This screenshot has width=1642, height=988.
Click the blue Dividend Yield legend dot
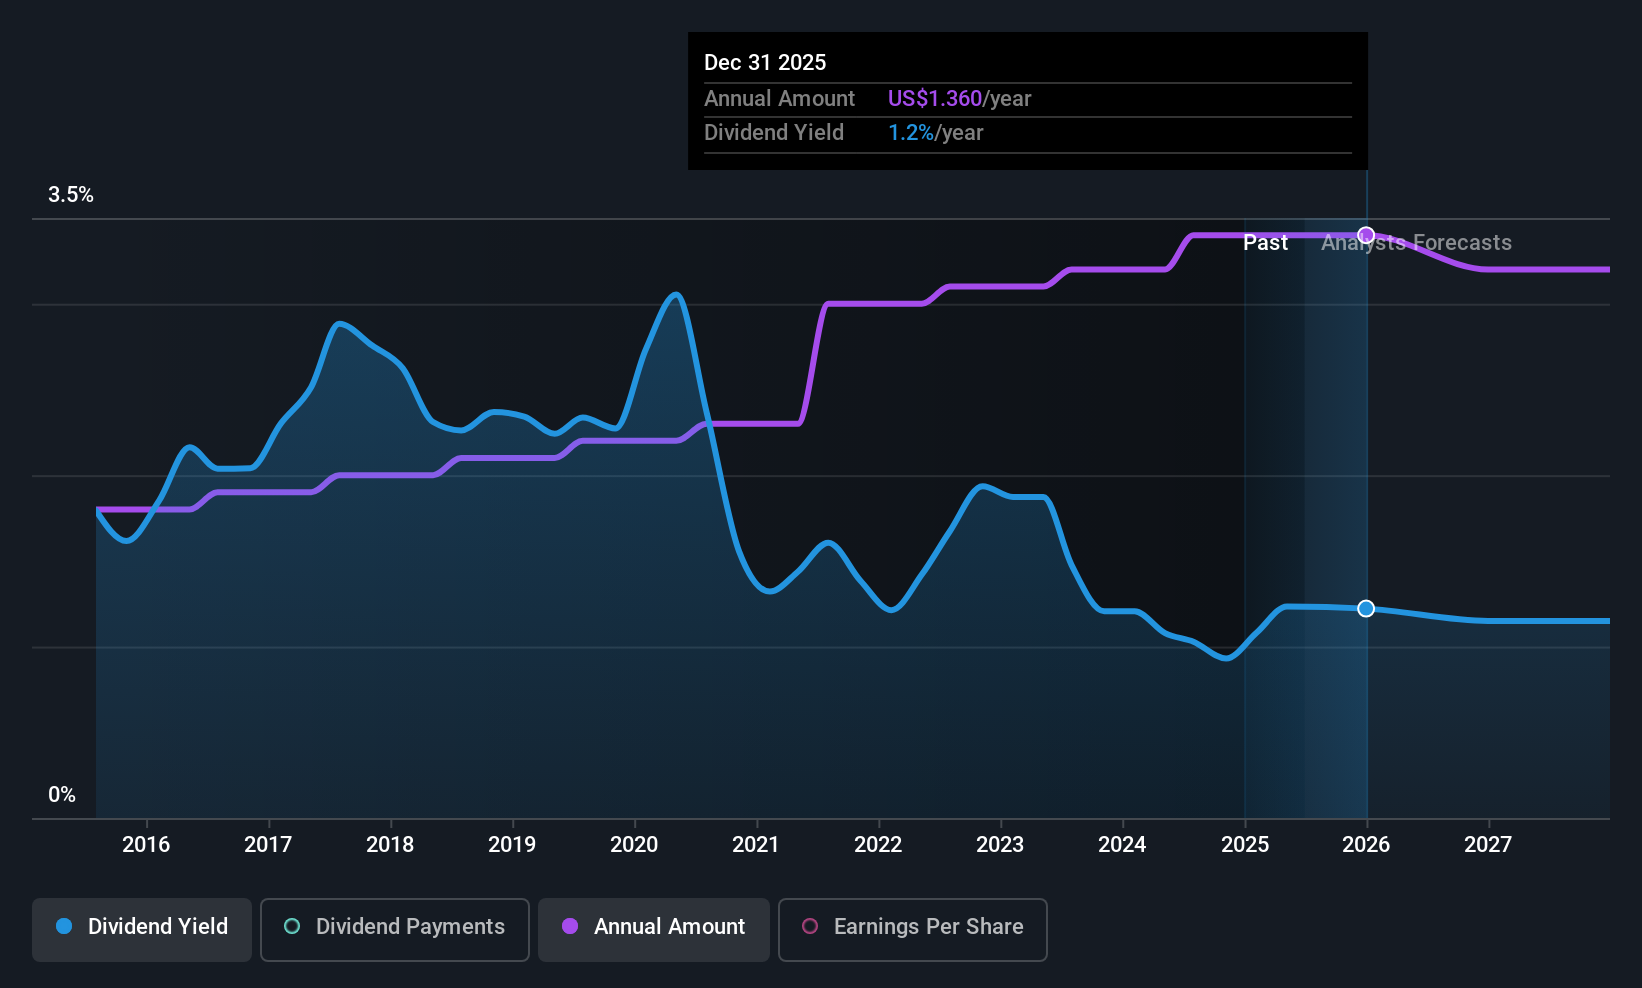[64, 926]
